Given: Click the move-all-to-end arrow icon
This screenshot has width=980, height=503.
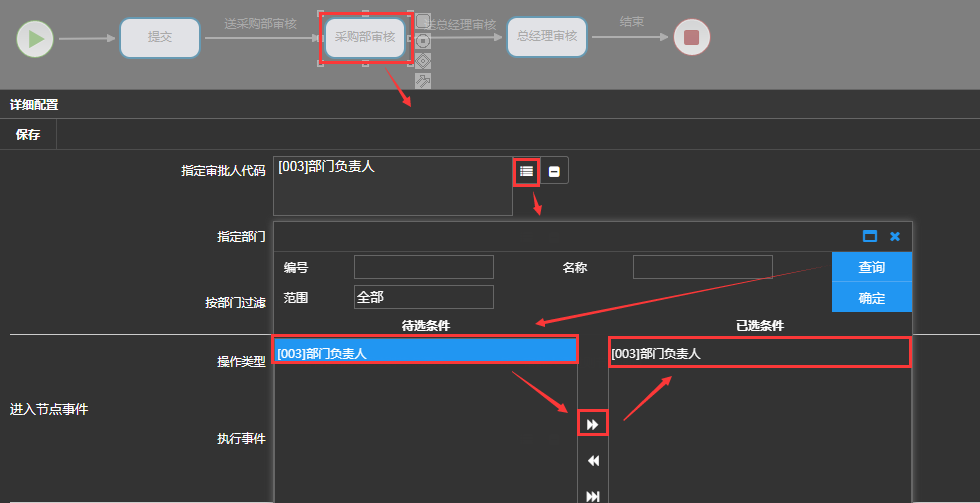Looking at the screenshot, I should [593, 495].
